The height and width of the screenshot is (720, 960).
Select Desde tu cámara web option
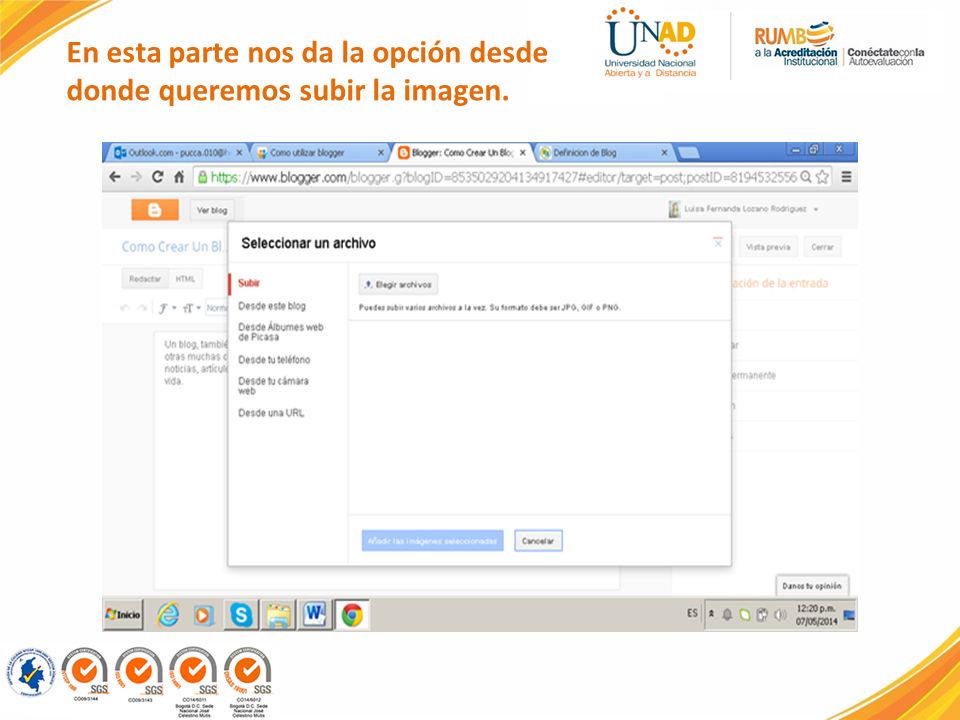(x=273, y=386)
